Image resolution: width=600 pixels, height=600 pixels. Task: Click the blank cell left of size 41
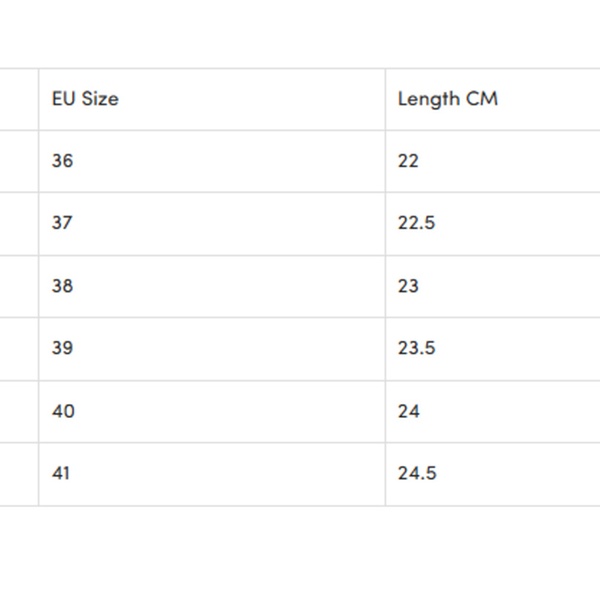coord(18,473)
